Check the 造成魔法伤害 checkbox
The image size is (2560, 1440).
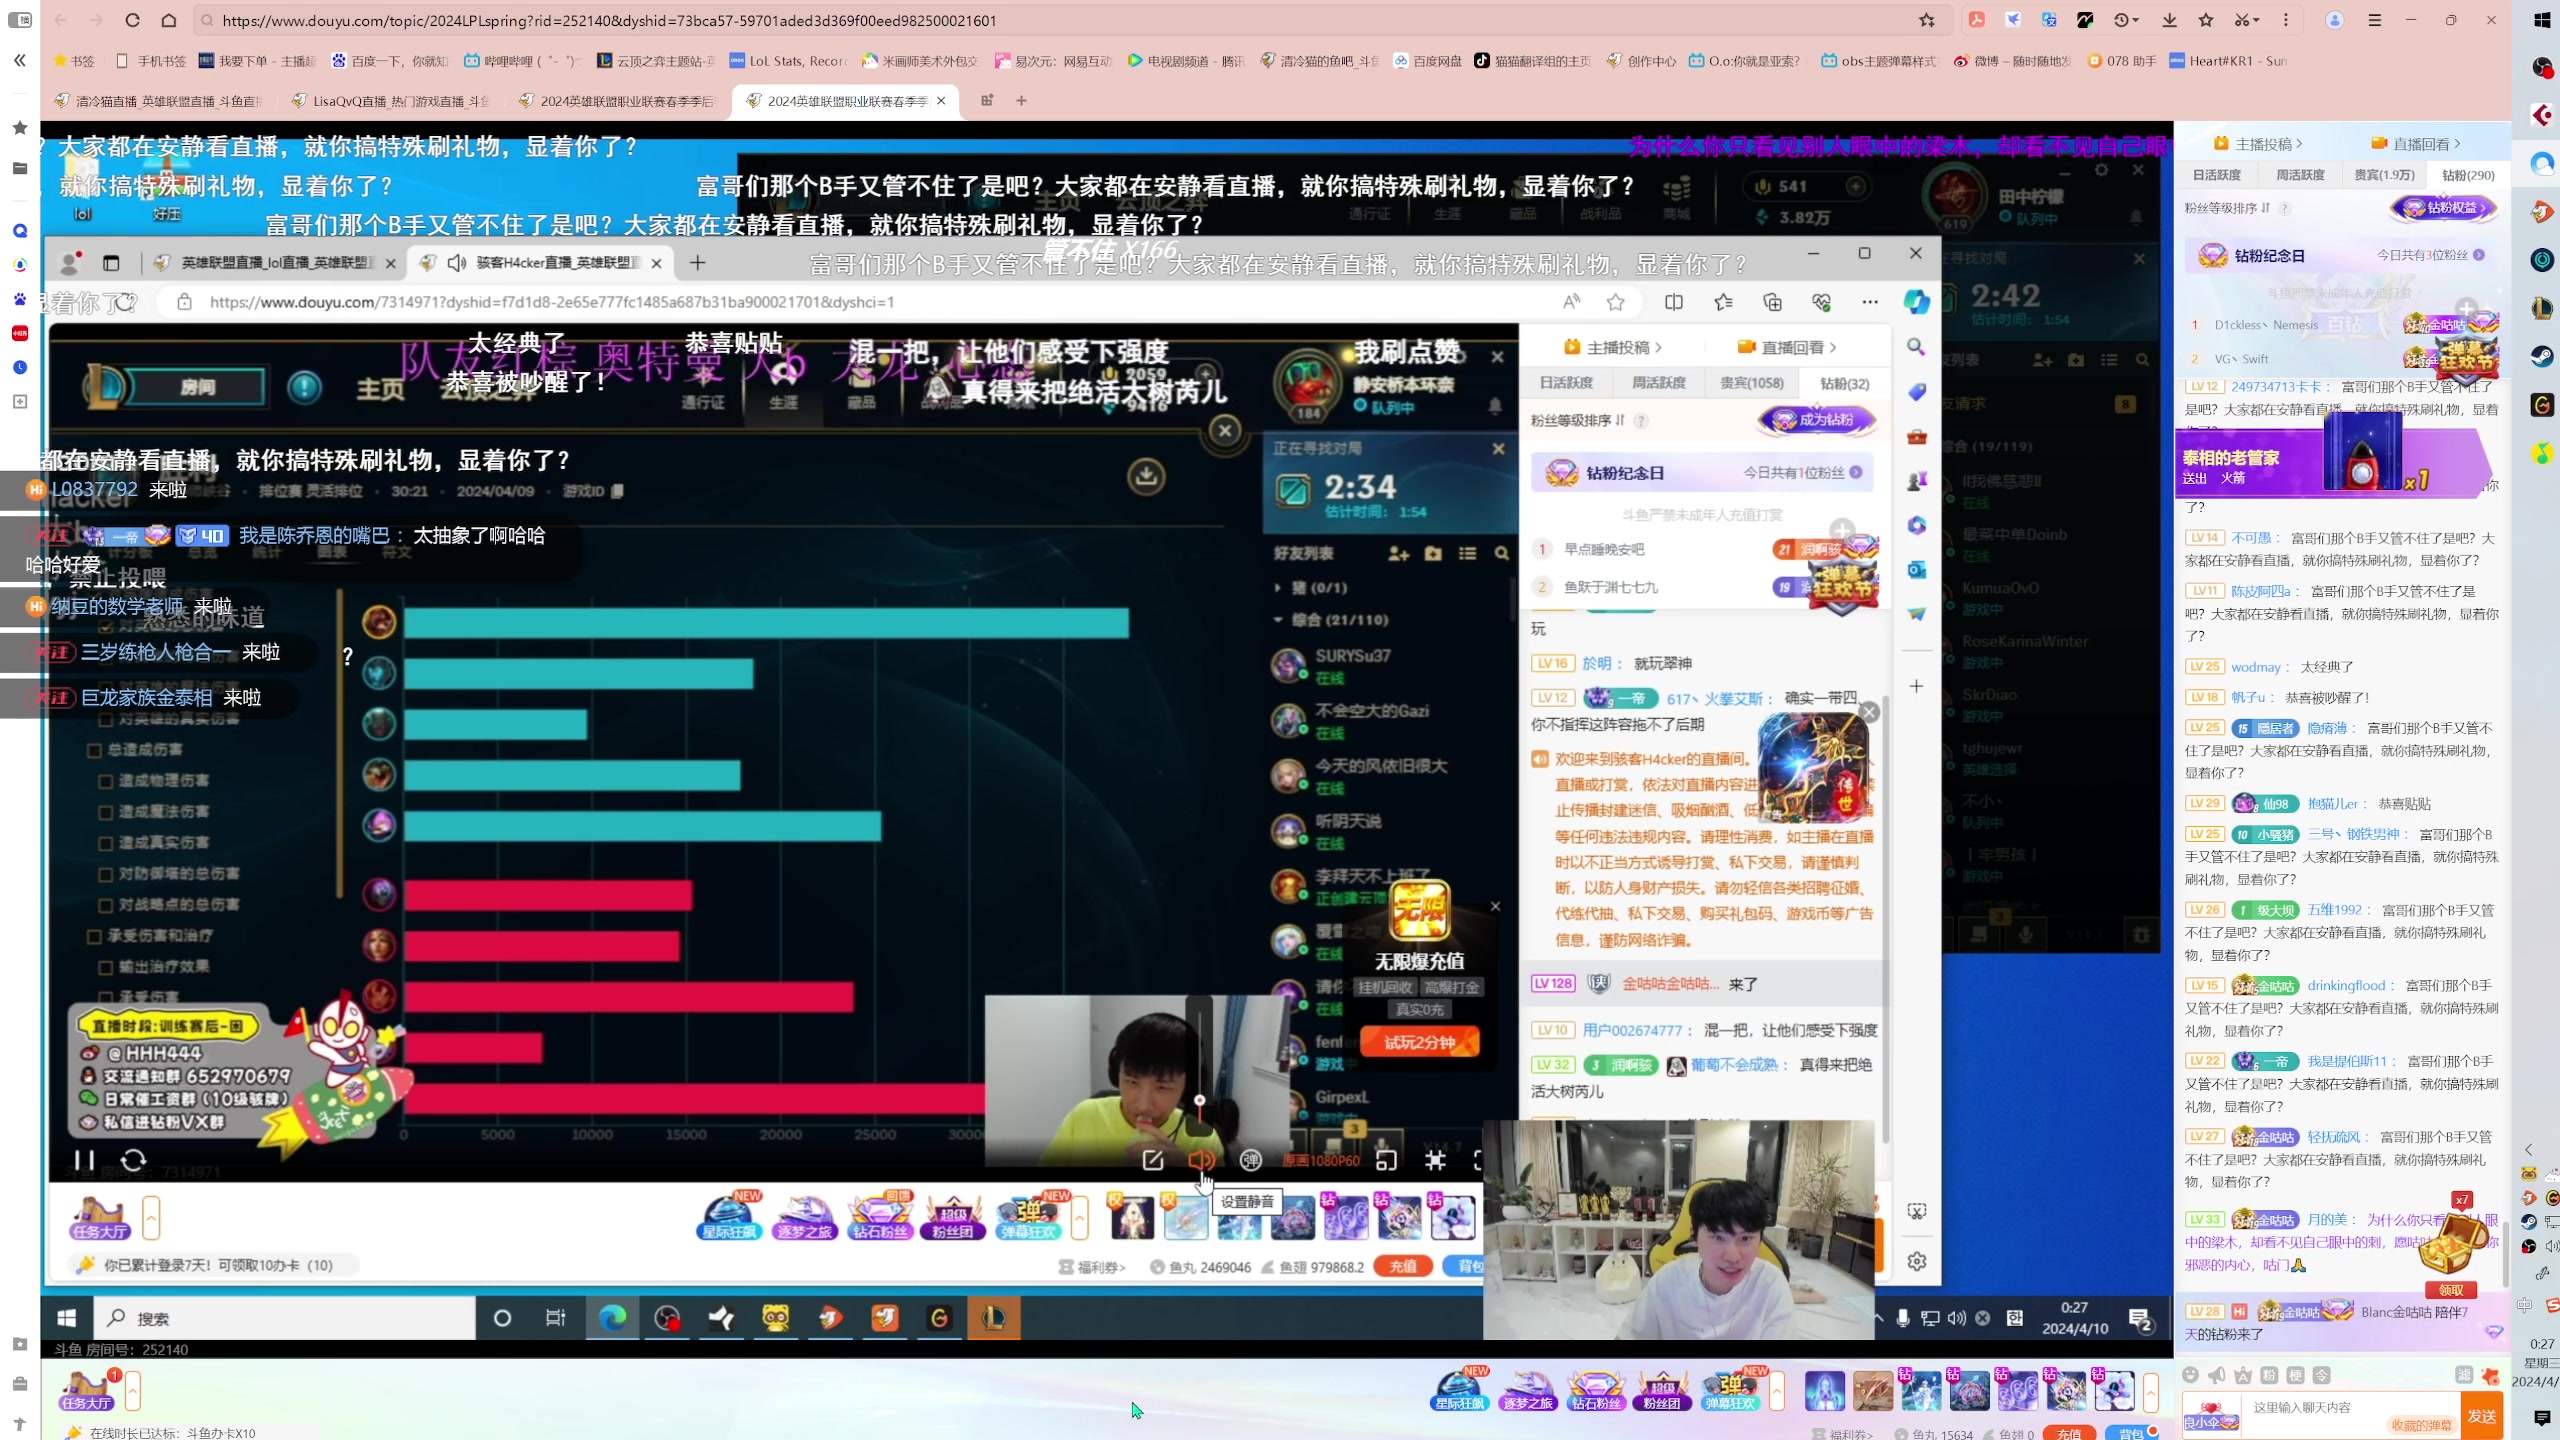pyautogui.click(x=105, y=812)
